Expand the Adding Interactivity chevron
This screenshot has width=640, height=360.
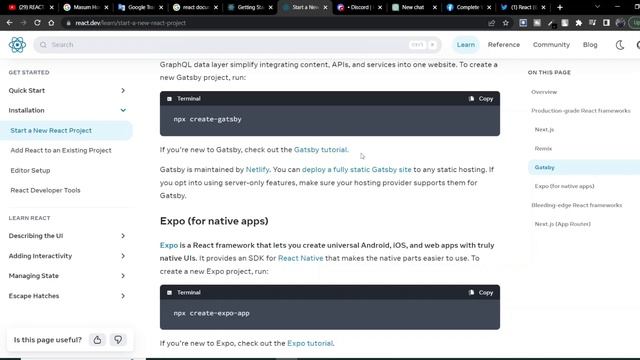coord(123,256)
